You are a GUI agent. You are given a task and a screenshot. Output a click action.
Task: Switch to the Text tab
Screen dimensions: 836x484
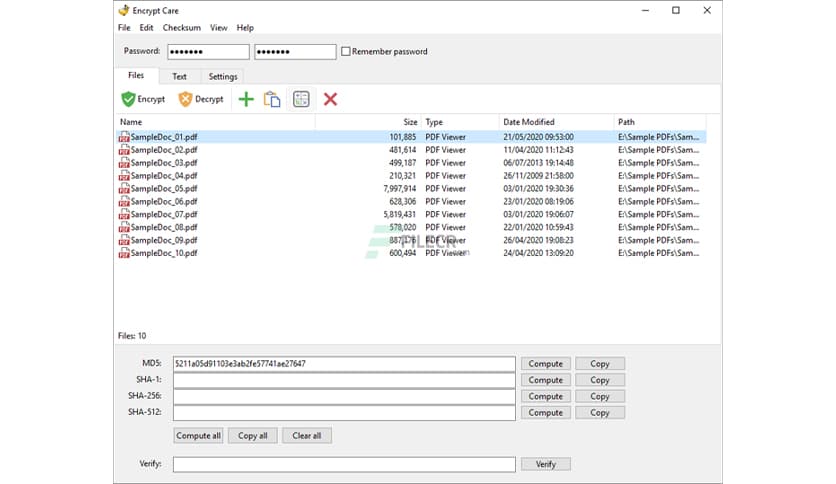[x=179, y=77]
